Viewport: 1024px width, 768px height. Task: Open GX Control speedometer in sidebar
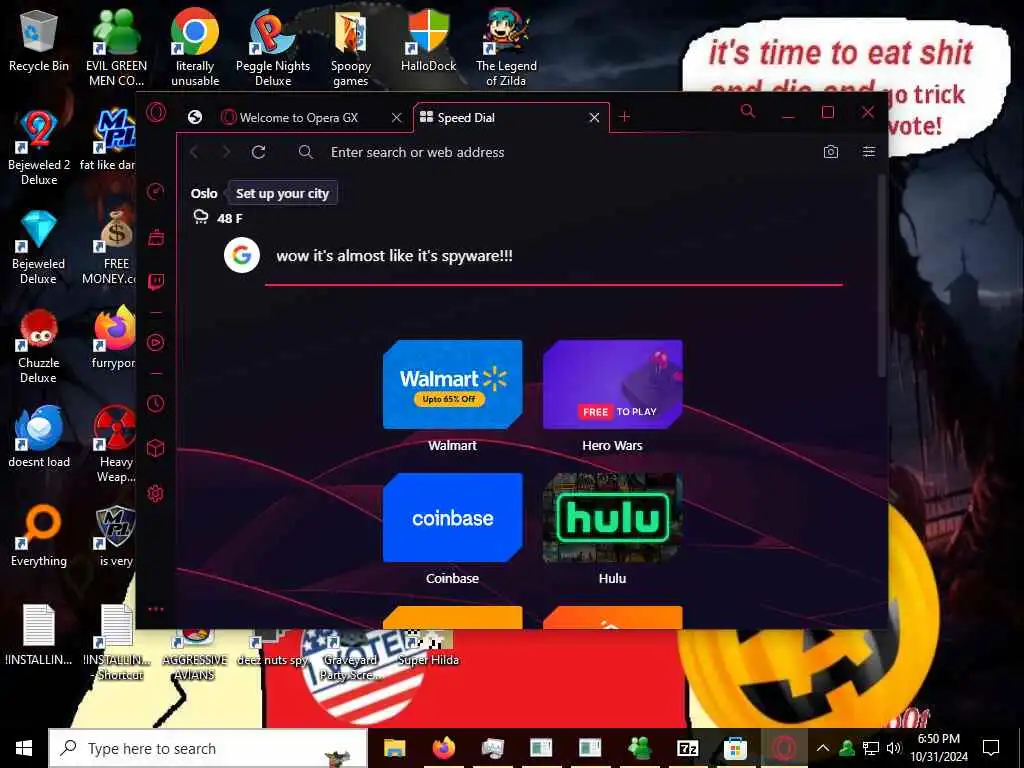pyautogui.click(x=155, y=191)
